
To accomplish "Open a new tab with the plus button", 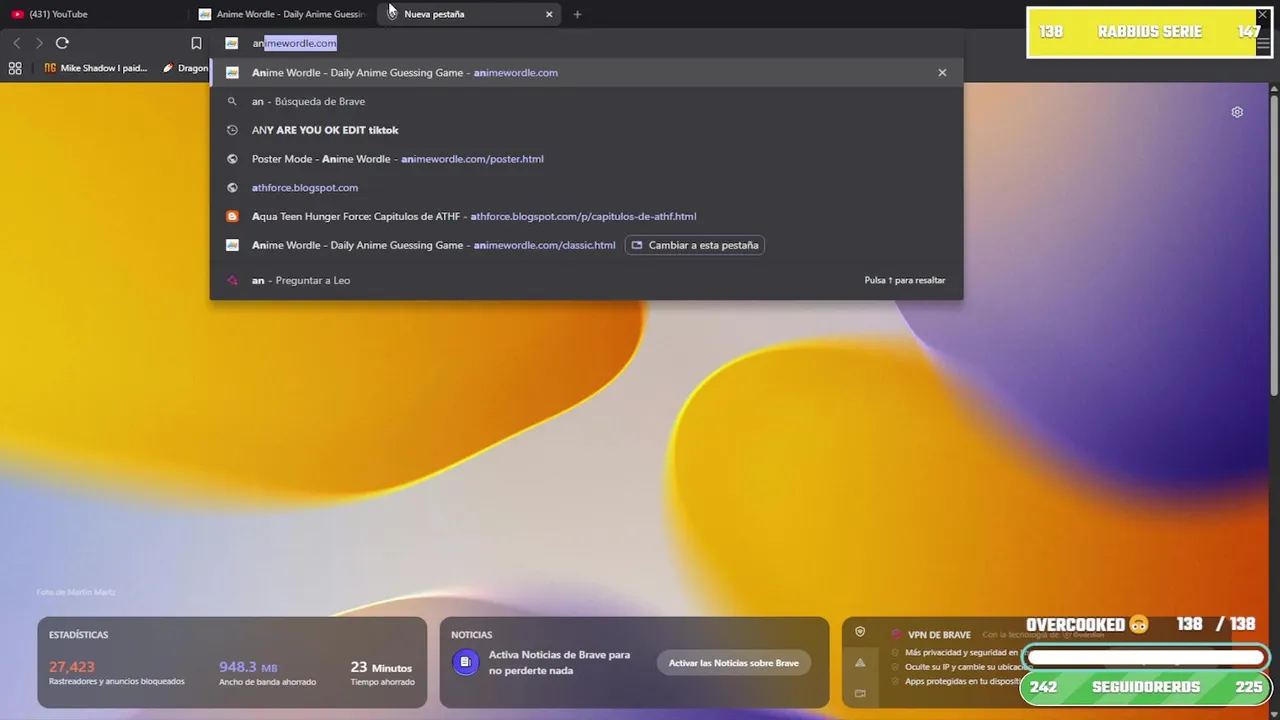I will tap(577, 14).
